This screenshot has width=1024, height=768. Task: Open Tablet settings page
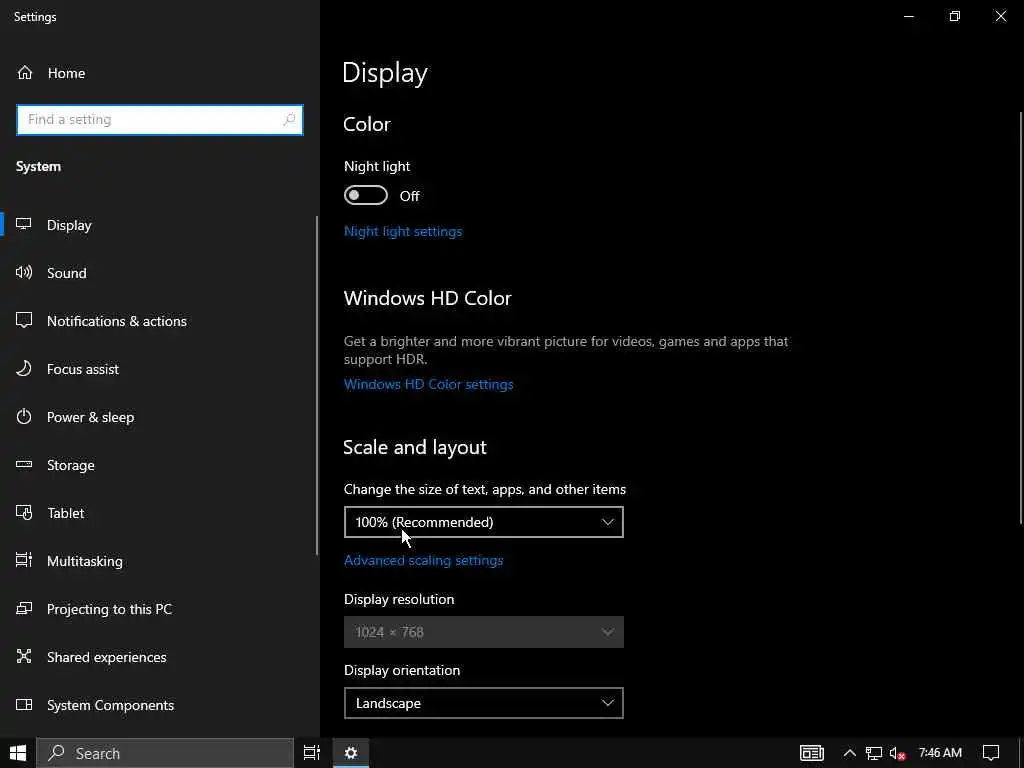[x=159, y=513]
